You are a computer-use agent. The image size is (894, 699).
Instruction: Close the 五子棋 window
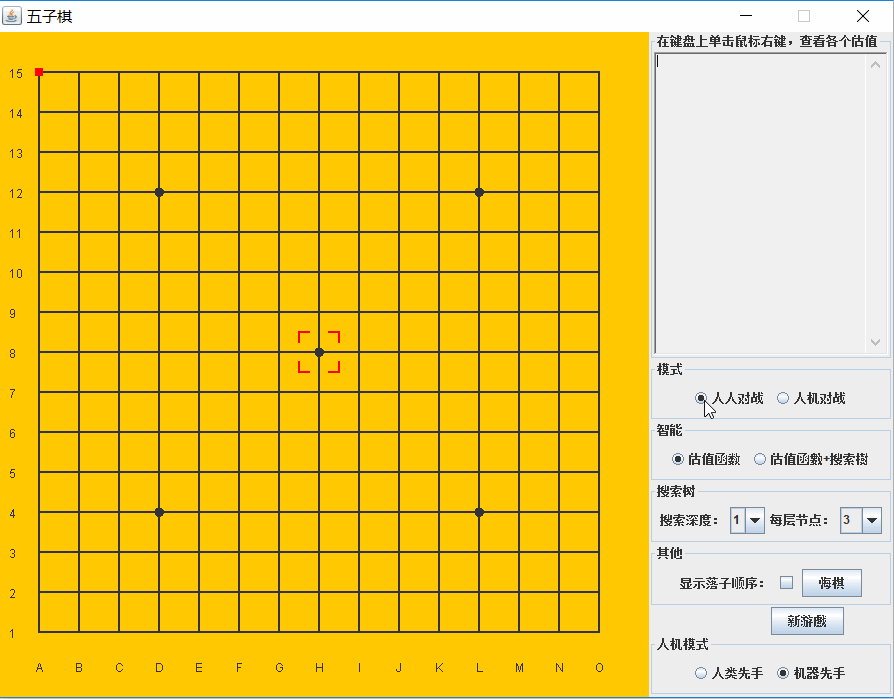click(x=863, y=16)
